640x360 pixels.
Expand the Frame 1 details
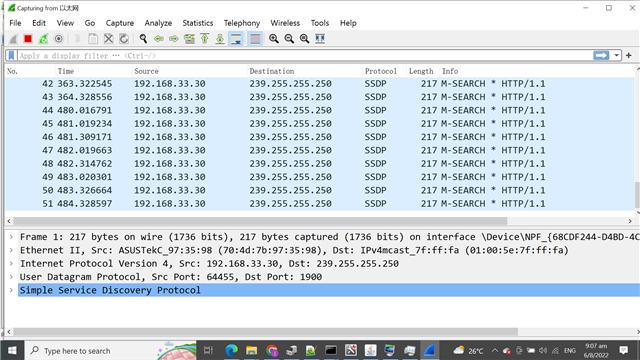coord(11,237)
